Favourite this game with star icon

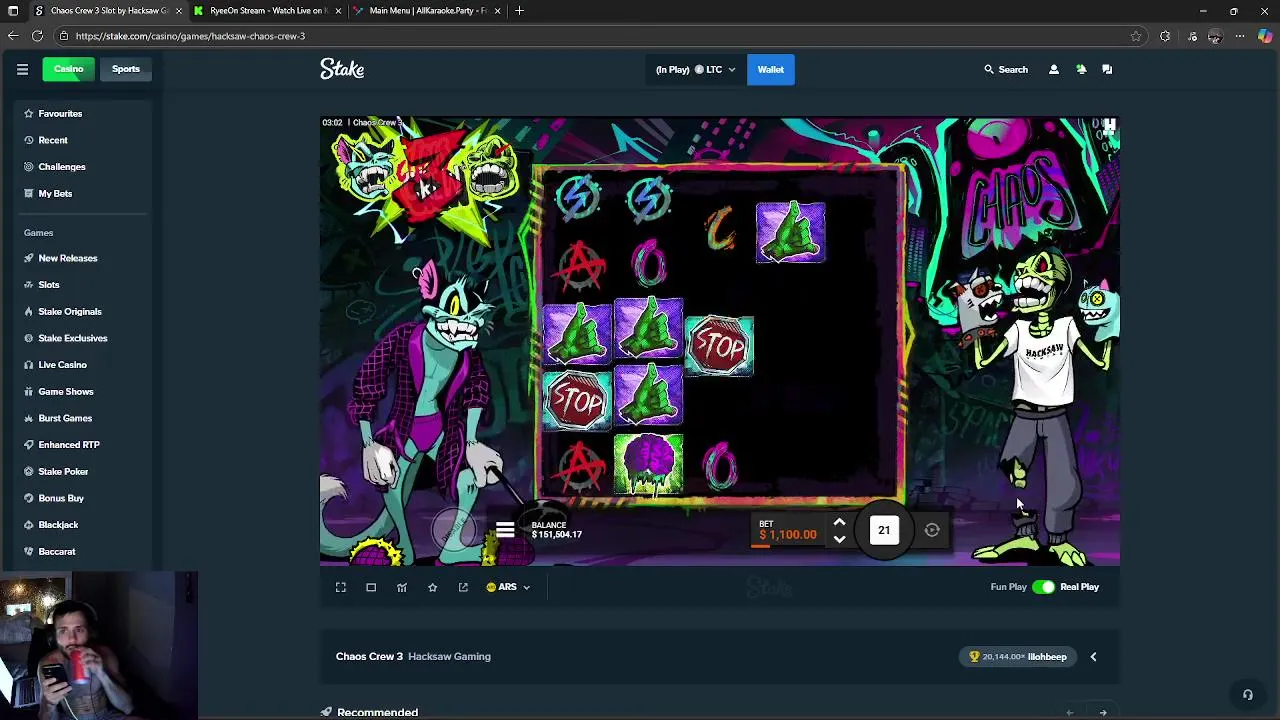432,587
